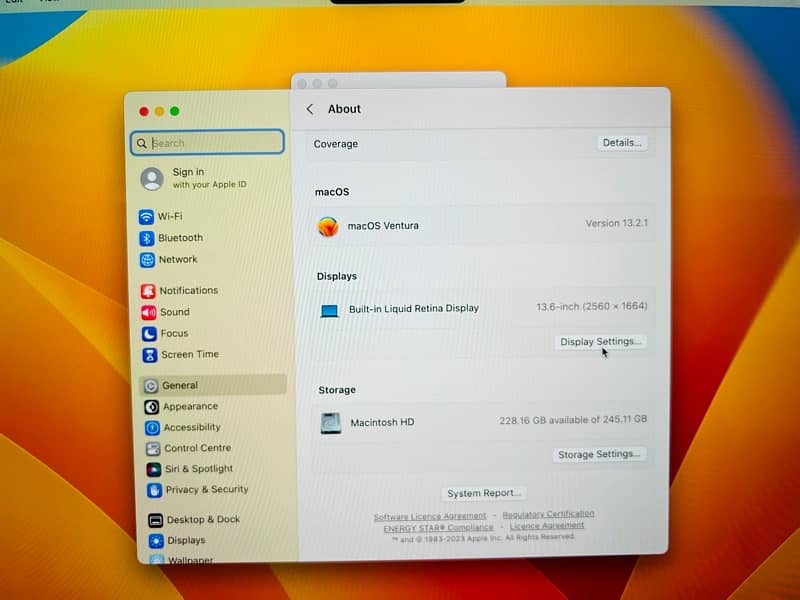This screenshot has width=800, height=600.
Task: Click the Macintosh HD drive icon
Action: tap(331, 423)
